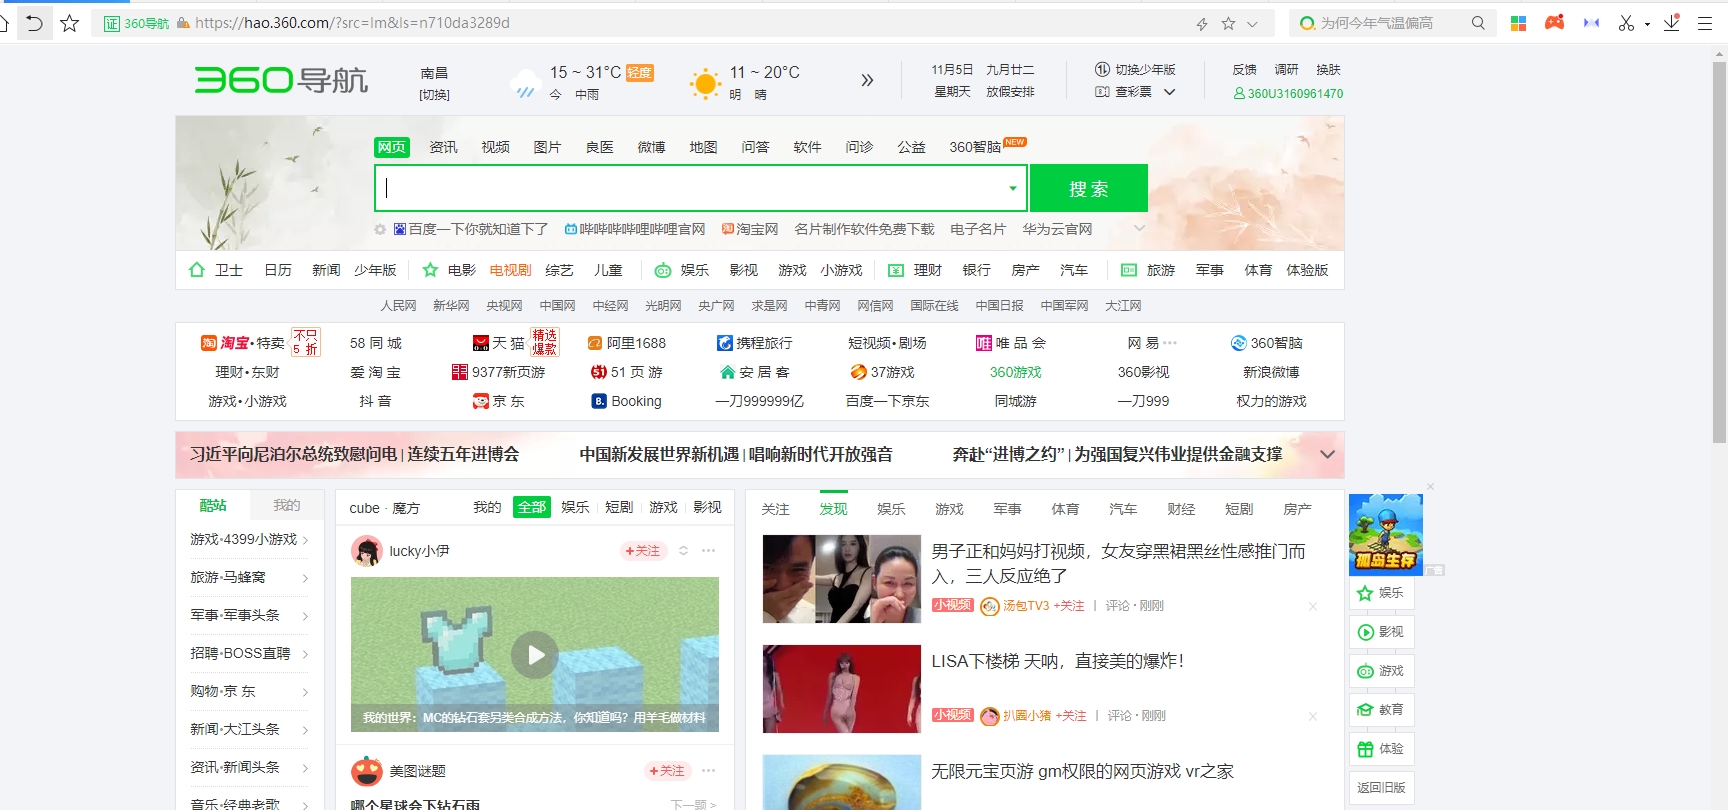Click the user account 360U3160961470
The height and width of the screenshot is (810, 1728).
pos(1288,93)
